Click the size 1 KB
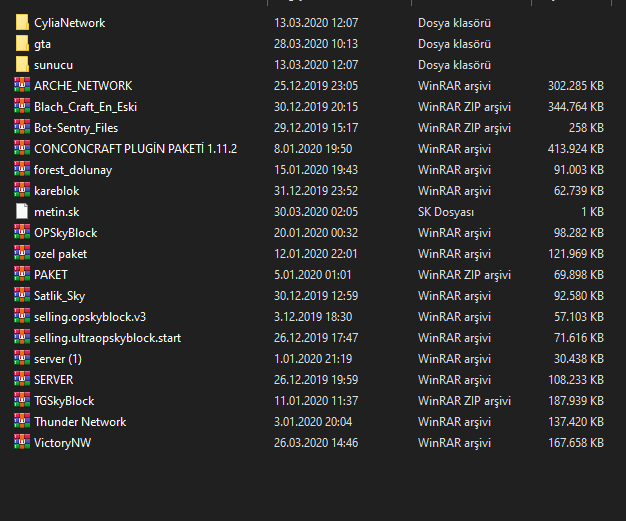This screenshot has width=626, height=521. click(x=592, y=212)
